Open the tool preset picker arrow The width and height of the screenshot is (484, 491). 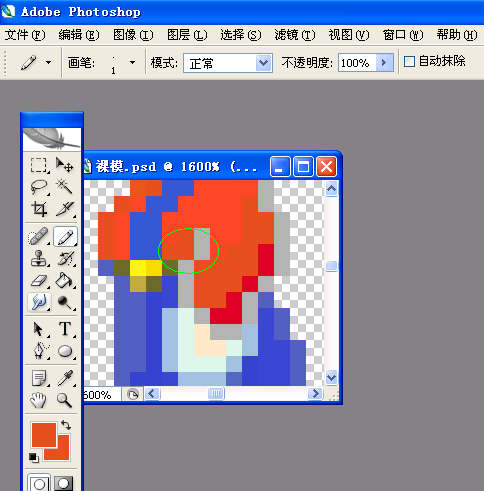49,62
